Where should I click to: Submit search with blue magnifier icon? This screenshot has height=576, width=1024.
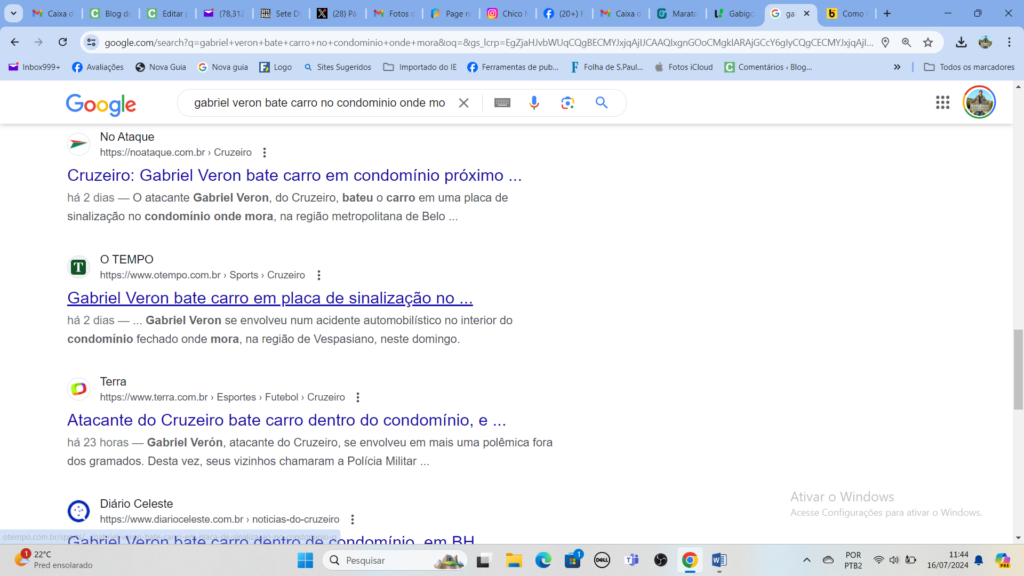(601, 103)
